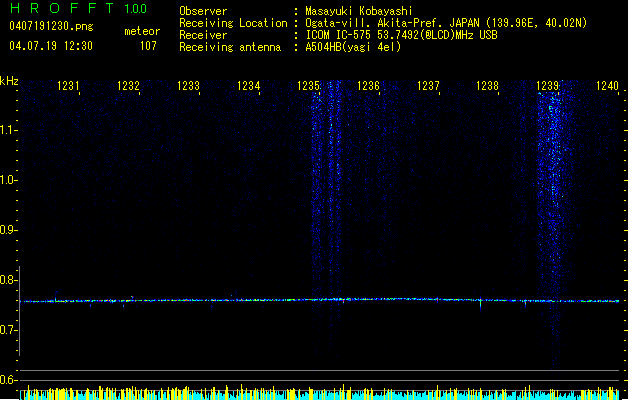Image resolution: width=629 pixels, height=400 pixels.
Task: Click the 0.8 frequency axis label
Action: click(x=8, y=280)
